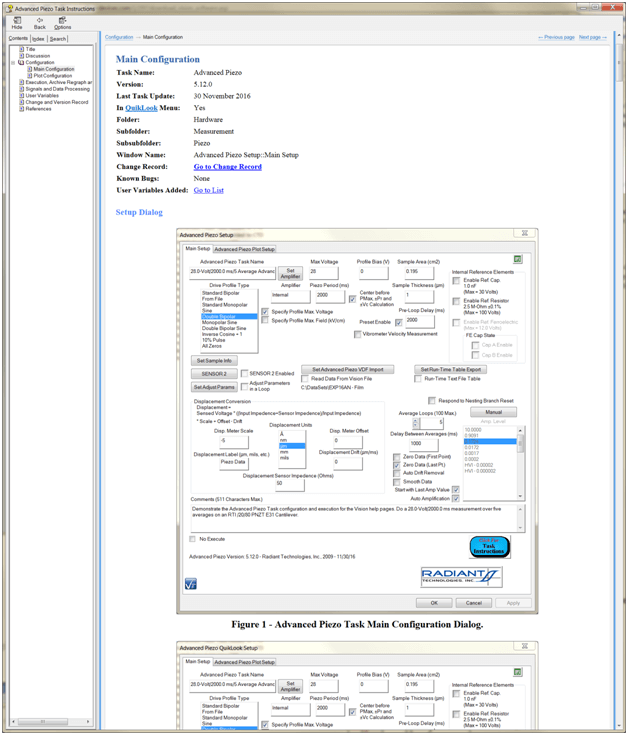Open Execution, Archive Regraph topic
This screenshot has height=735, width=628.
click(59, 82)
